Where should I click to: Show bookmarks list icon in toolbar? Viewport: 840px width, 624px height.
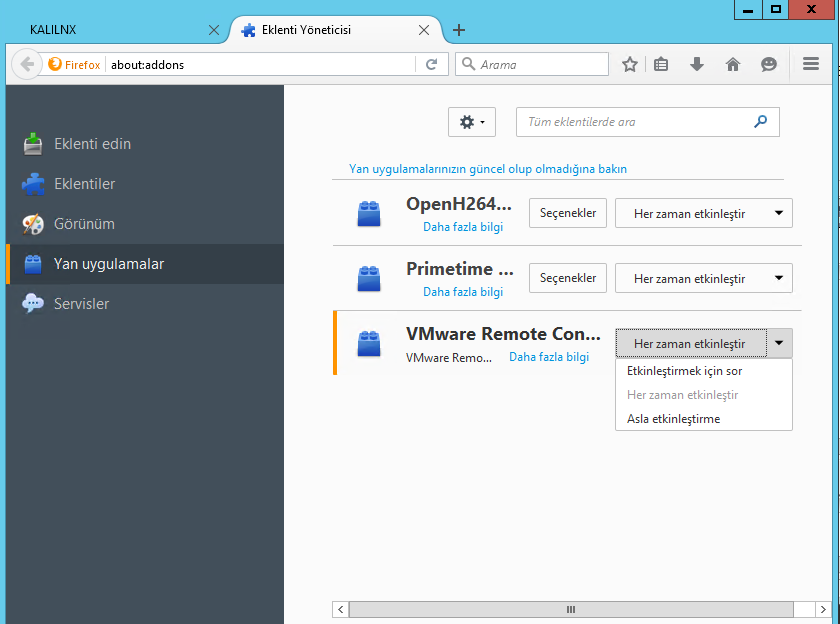(x=661, y=65)
